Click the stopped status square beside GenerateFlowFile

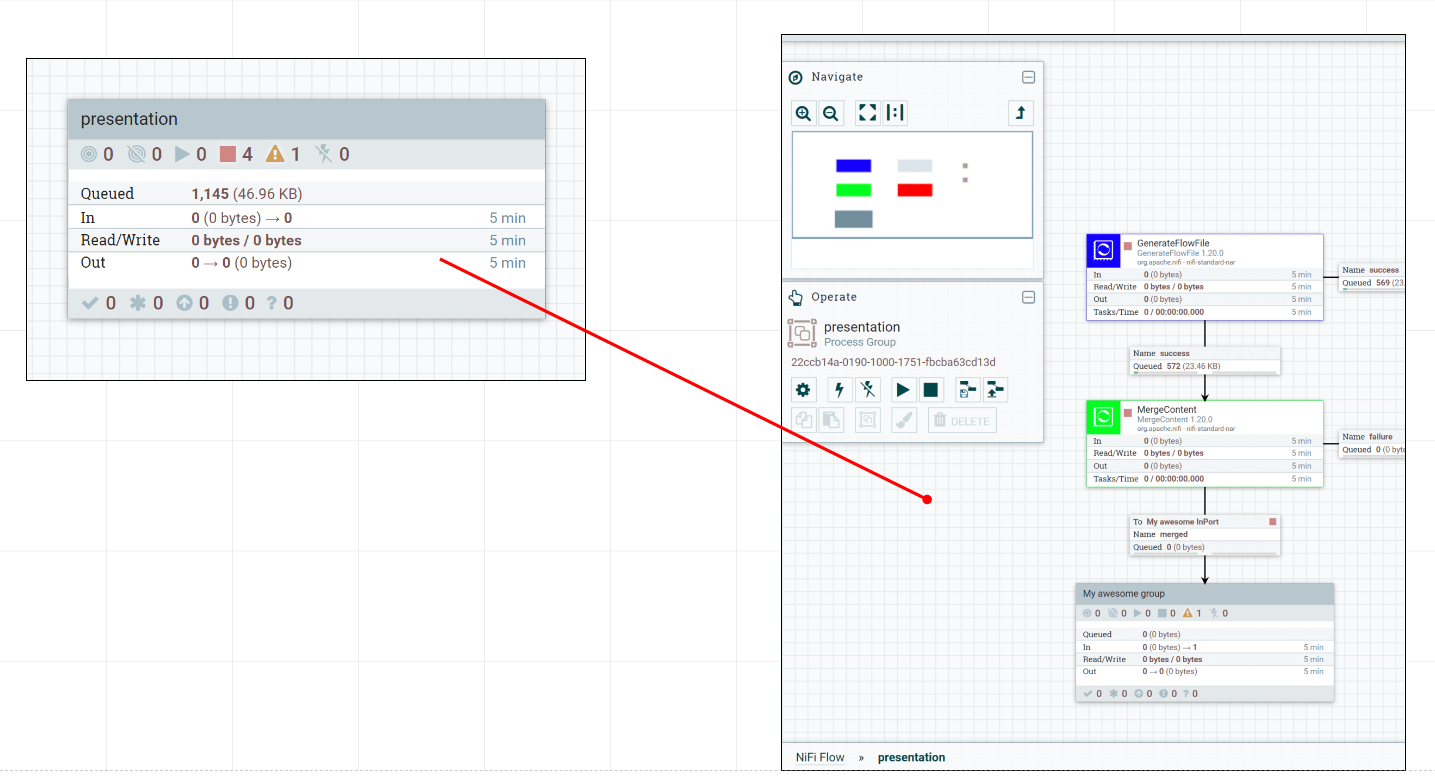(1128, 245)
